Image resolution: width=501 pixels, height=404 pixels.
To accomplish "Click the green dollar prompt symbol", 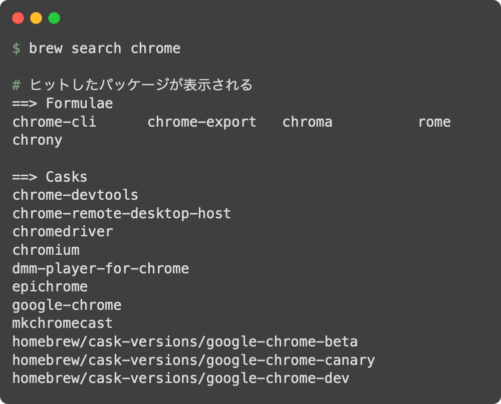I will click(16, 49).
